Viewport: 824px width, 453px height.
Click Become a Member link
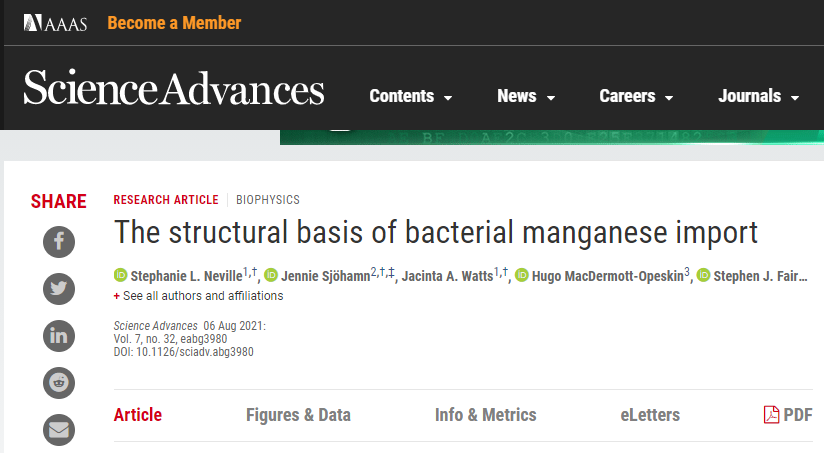click(174, 22)
